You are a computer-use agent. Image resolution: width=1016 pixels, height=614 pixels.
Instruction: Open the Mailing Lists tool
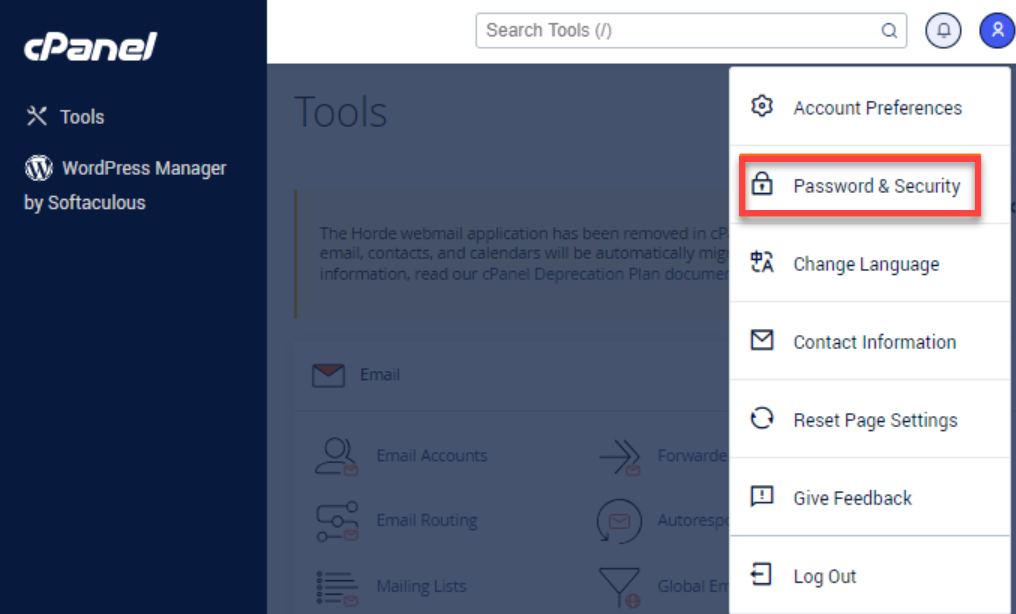pyautogui.click(x=420, y=586)
